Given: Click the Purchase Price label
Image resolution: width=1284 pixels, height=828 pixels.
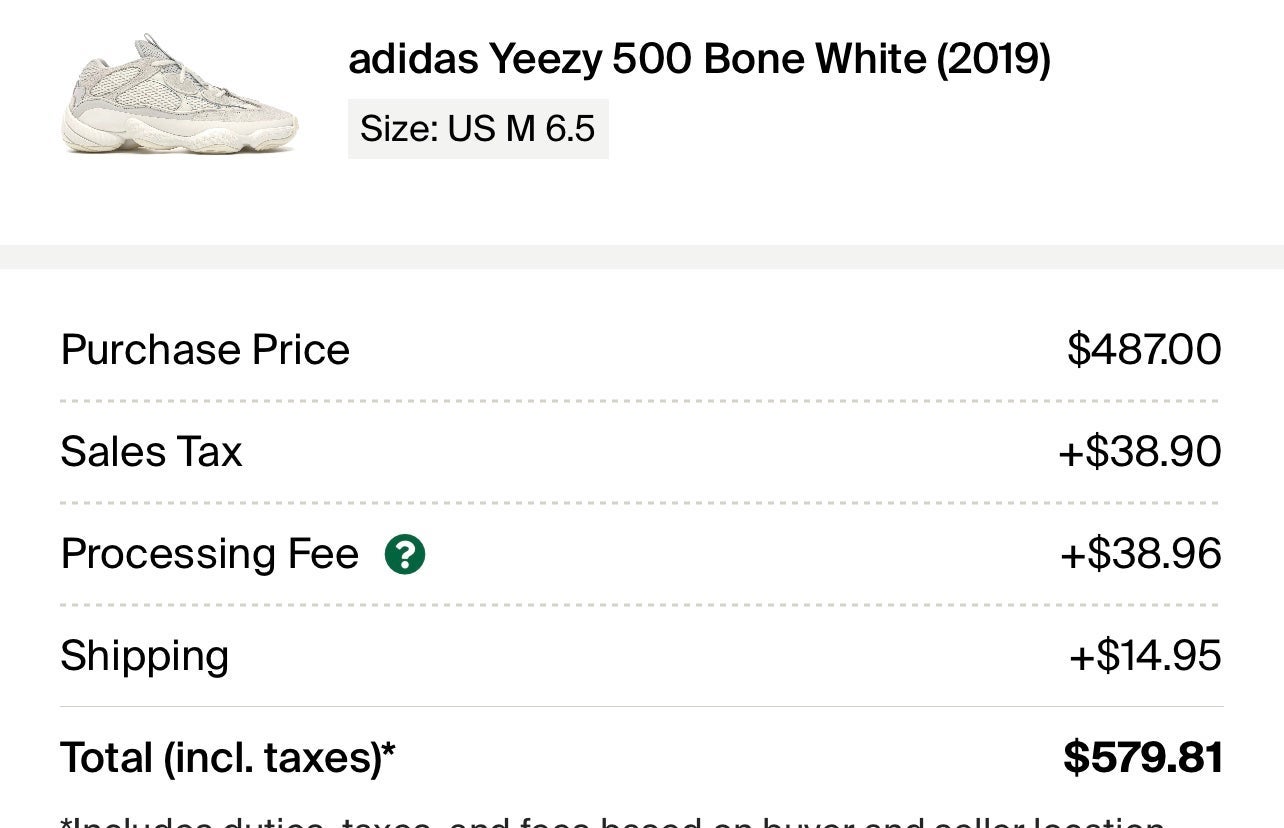Looking at the screenshot, I should click(x=205, y=350).
